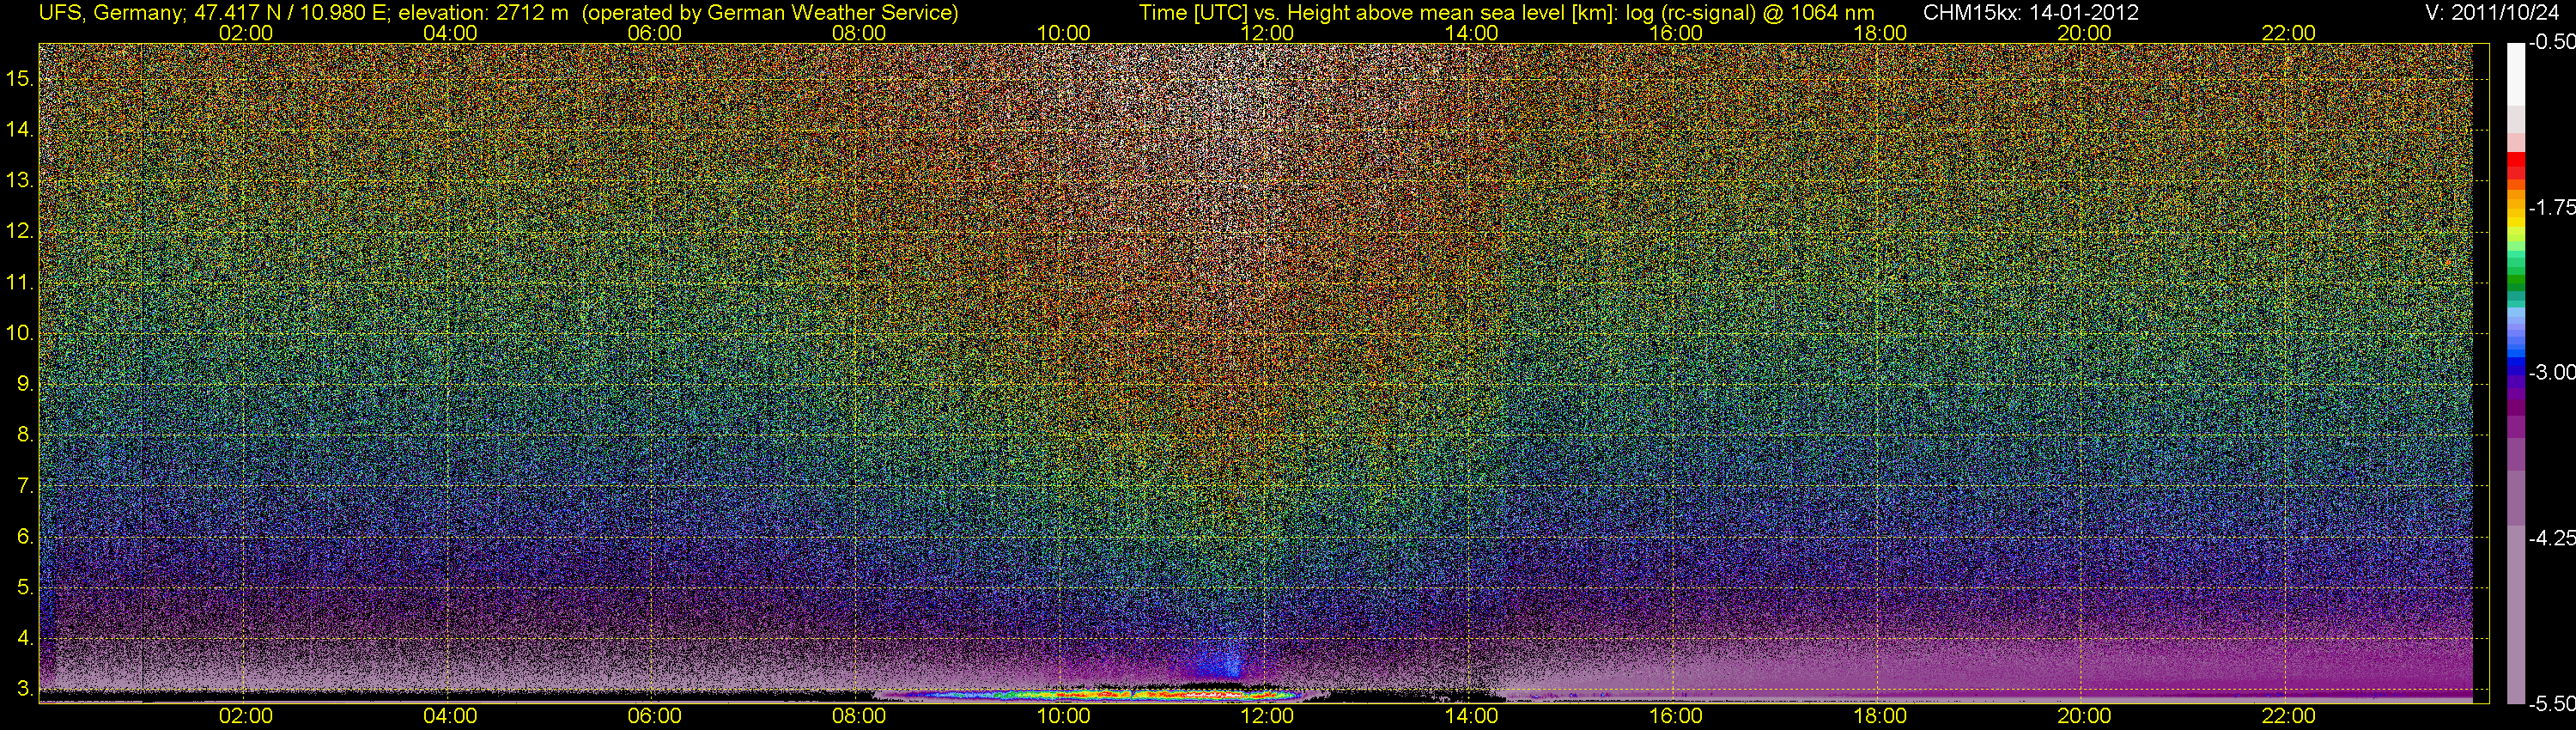2576x730 pixels.
Task: Click the '06:00' label on the lower time axis
Action: pos(654,716)
